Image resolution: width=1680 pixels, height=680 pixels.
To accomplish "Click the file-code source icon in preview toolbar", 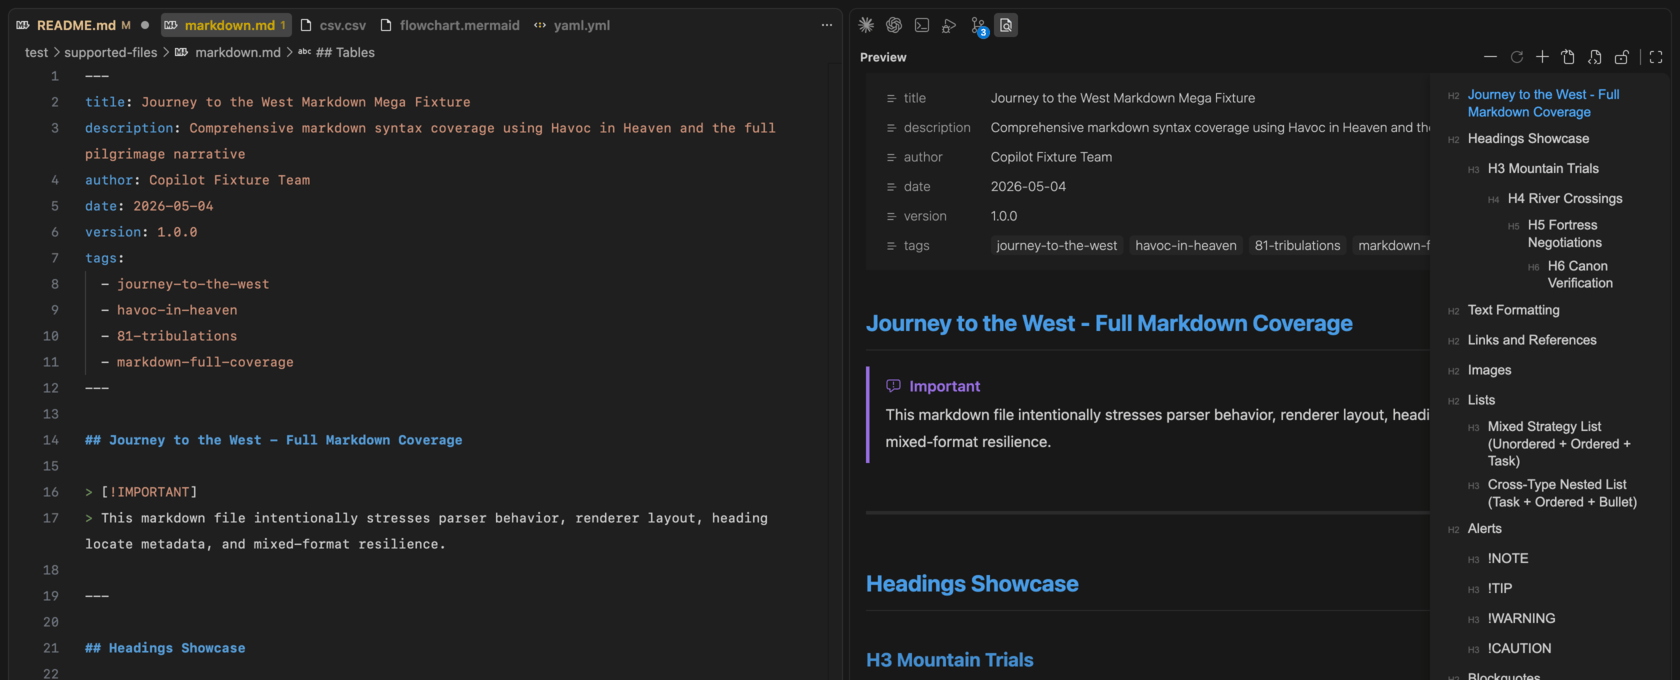I will [1595, 57].
